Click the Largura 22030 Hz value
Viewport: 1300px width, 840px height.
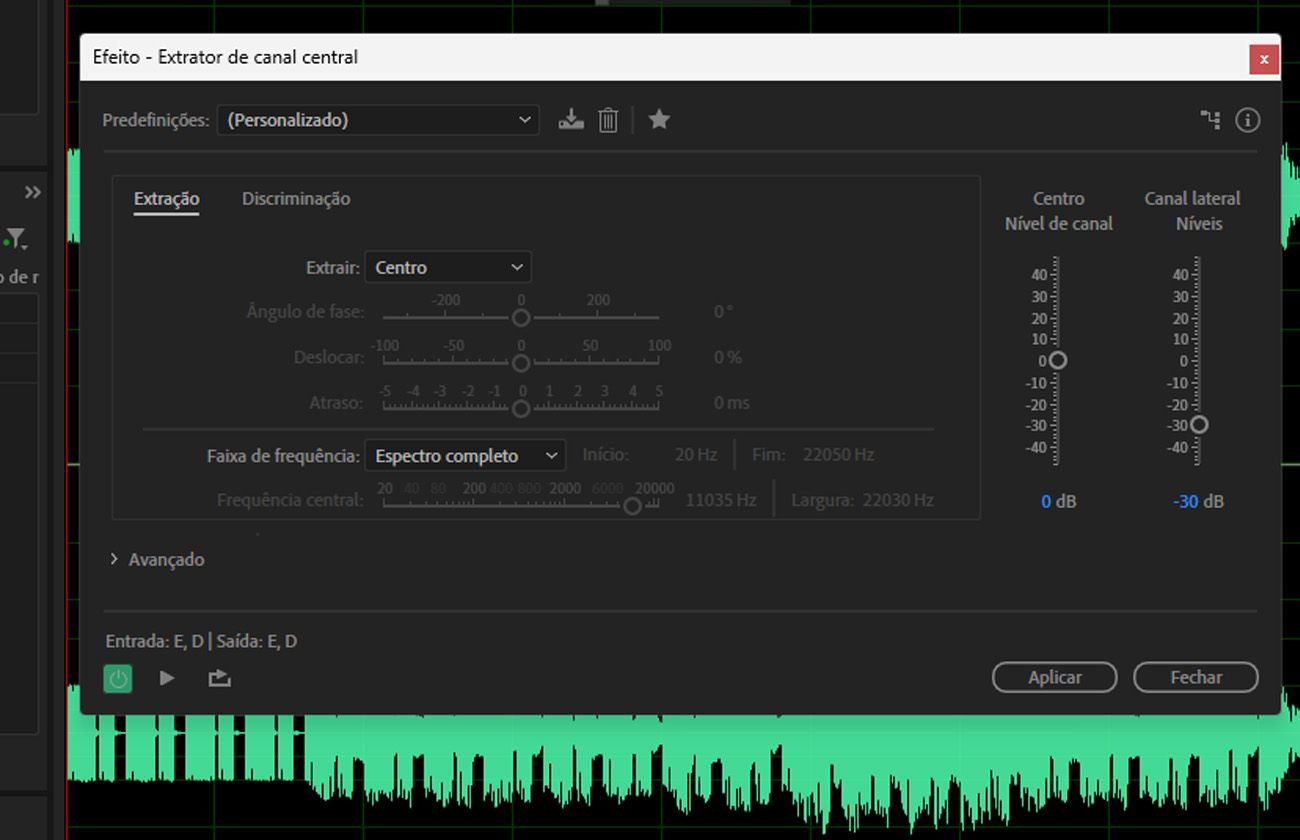point(898,500)
